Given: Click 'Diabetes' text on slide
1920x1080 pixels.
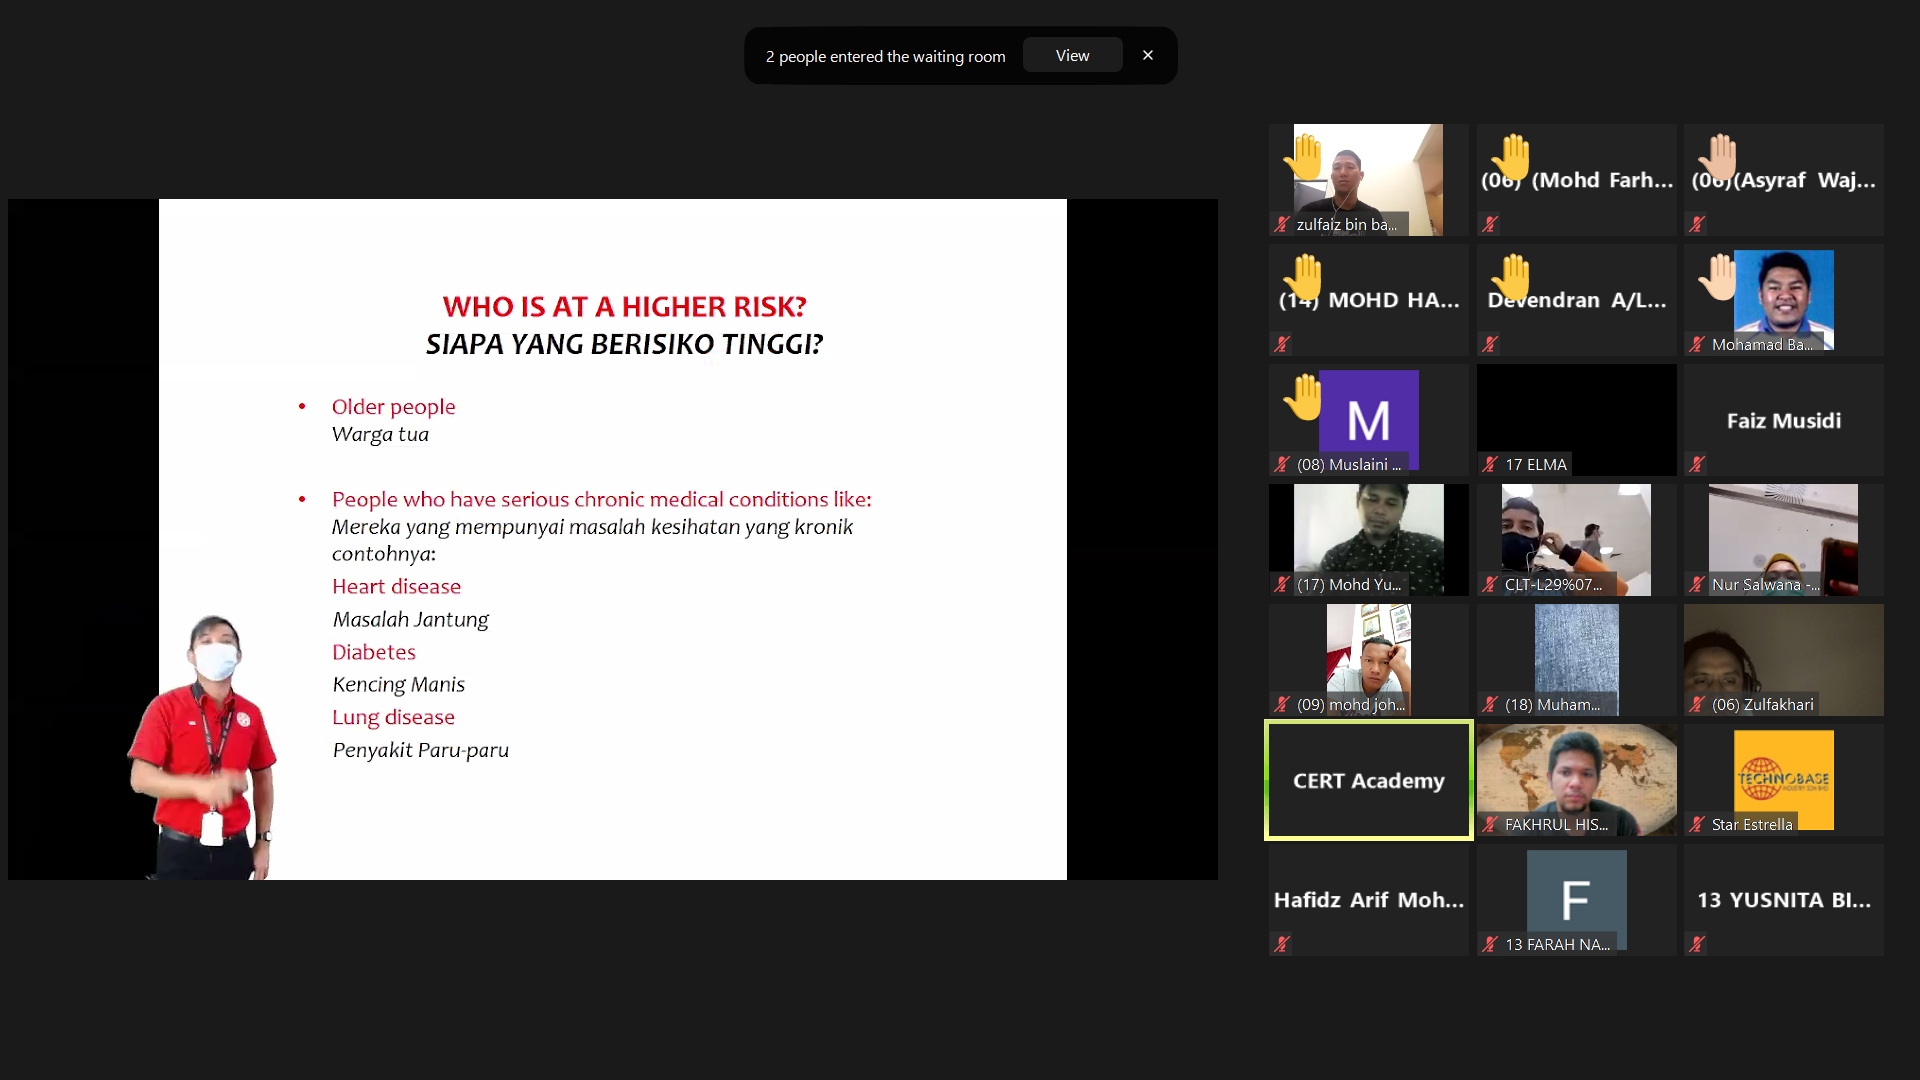Looking at the screenshot, I should (373, 652).
